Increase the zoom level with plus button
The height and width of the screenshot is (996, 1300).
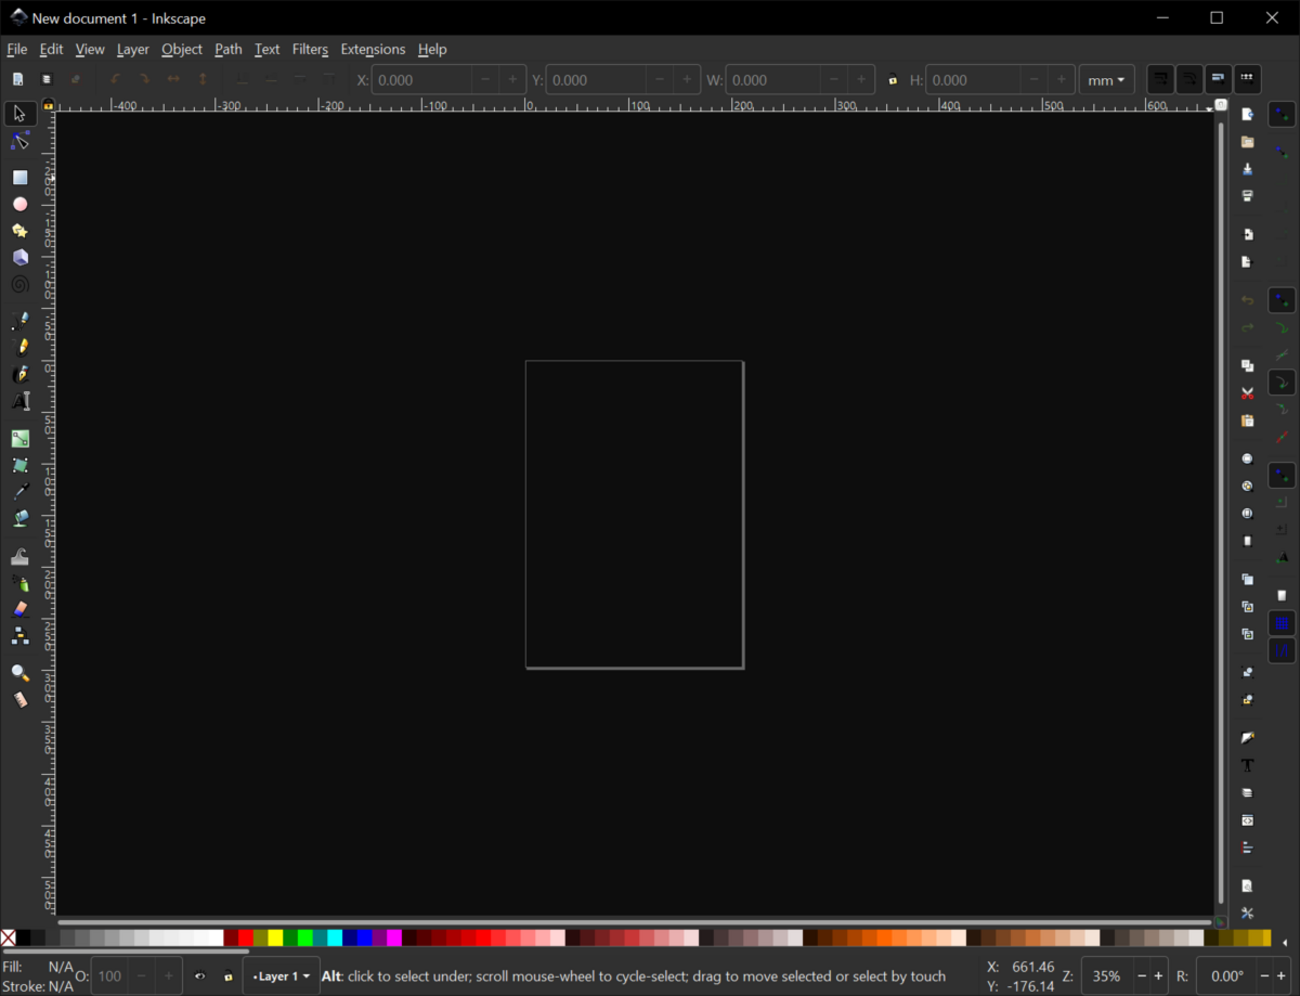1159,976
